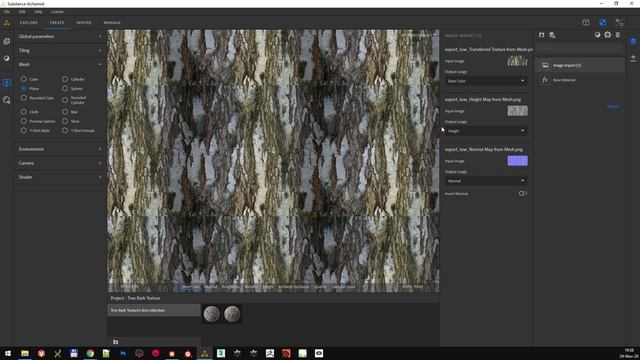Open the Windows Start button
This screenshot has width=640, height=360.
click(x=8, y=353)
